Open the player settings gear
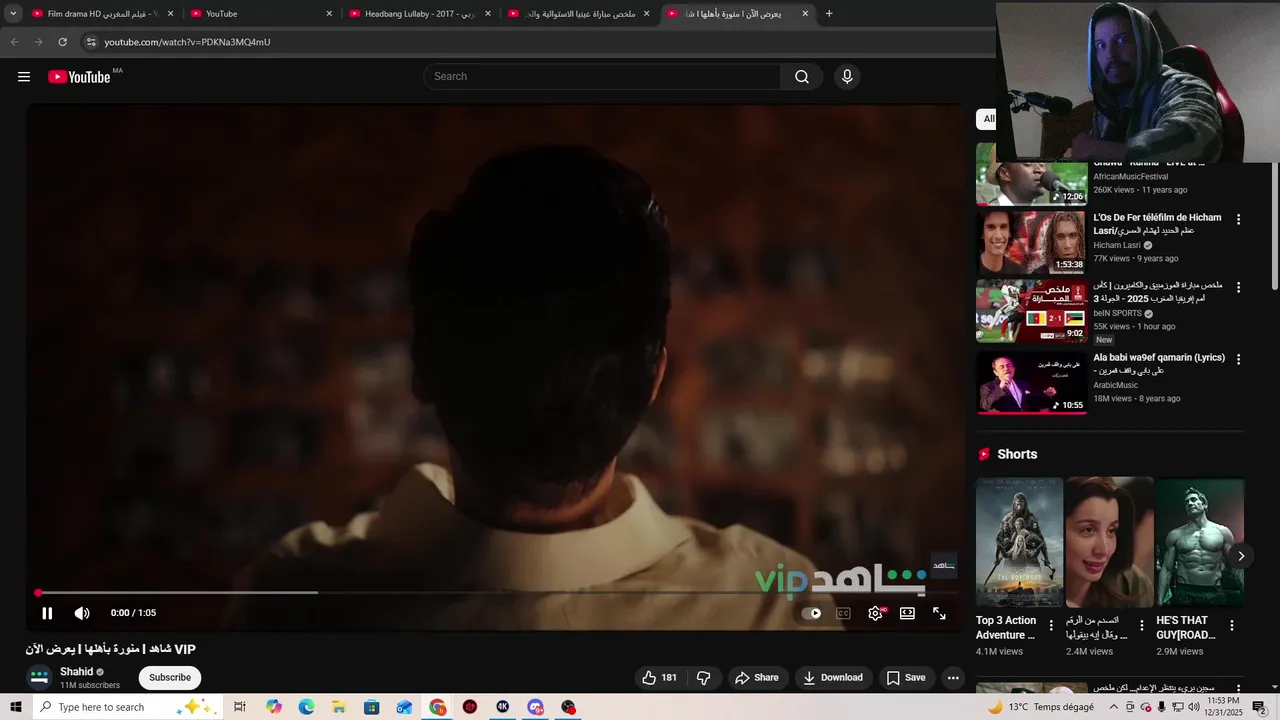Screen dimensions: 1280x720 coord(875,613)
